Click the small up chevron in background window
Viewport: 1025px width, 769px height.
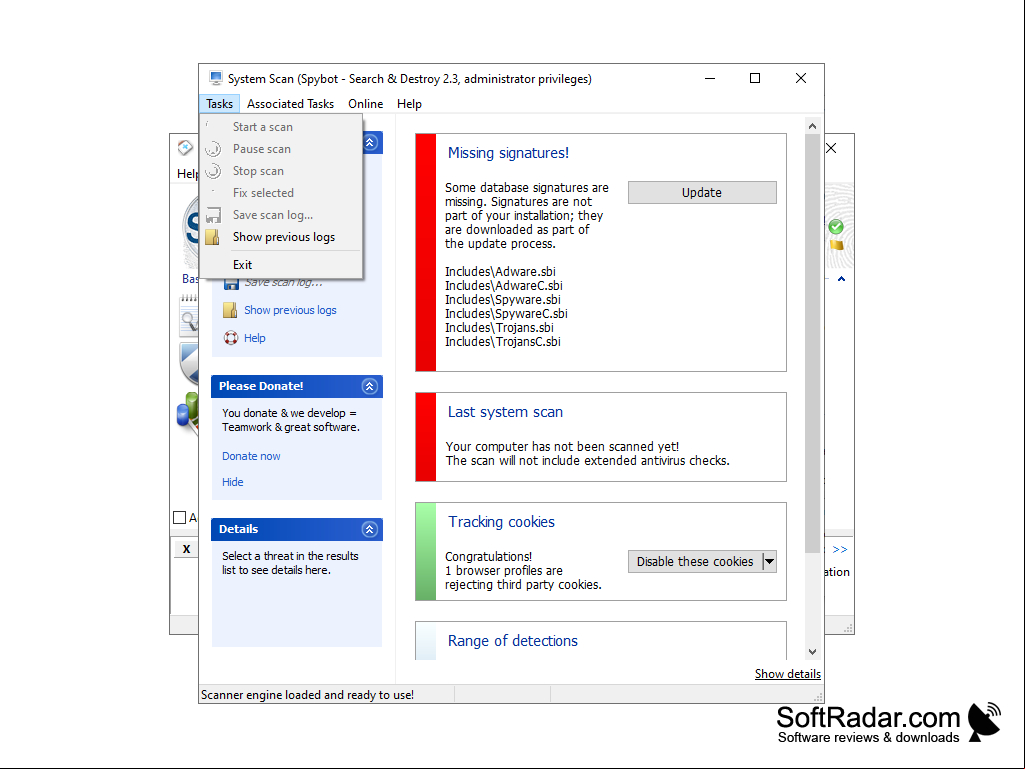click(x=841, y=279)
